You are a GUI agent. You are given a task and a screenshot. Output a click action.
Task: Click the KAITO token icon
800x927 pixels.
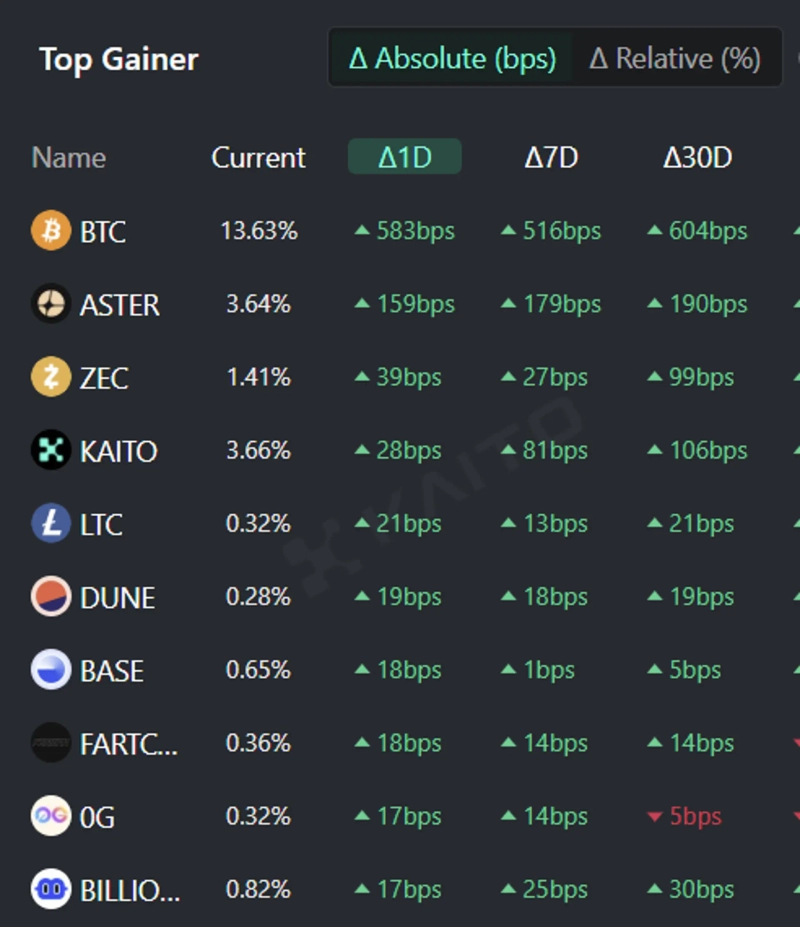pyautogui.click(x=51, y=450)
